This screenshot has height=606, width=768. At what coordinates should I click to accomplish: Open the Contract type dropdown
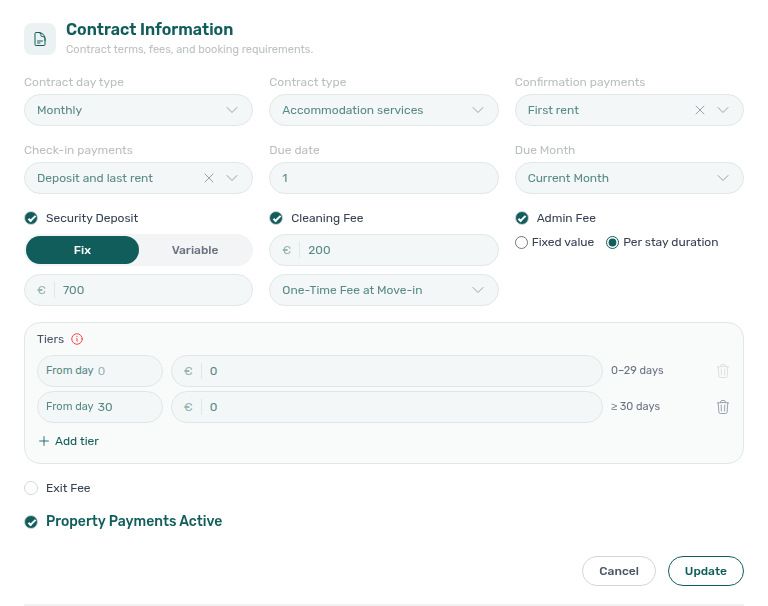(x=384, y=110)
